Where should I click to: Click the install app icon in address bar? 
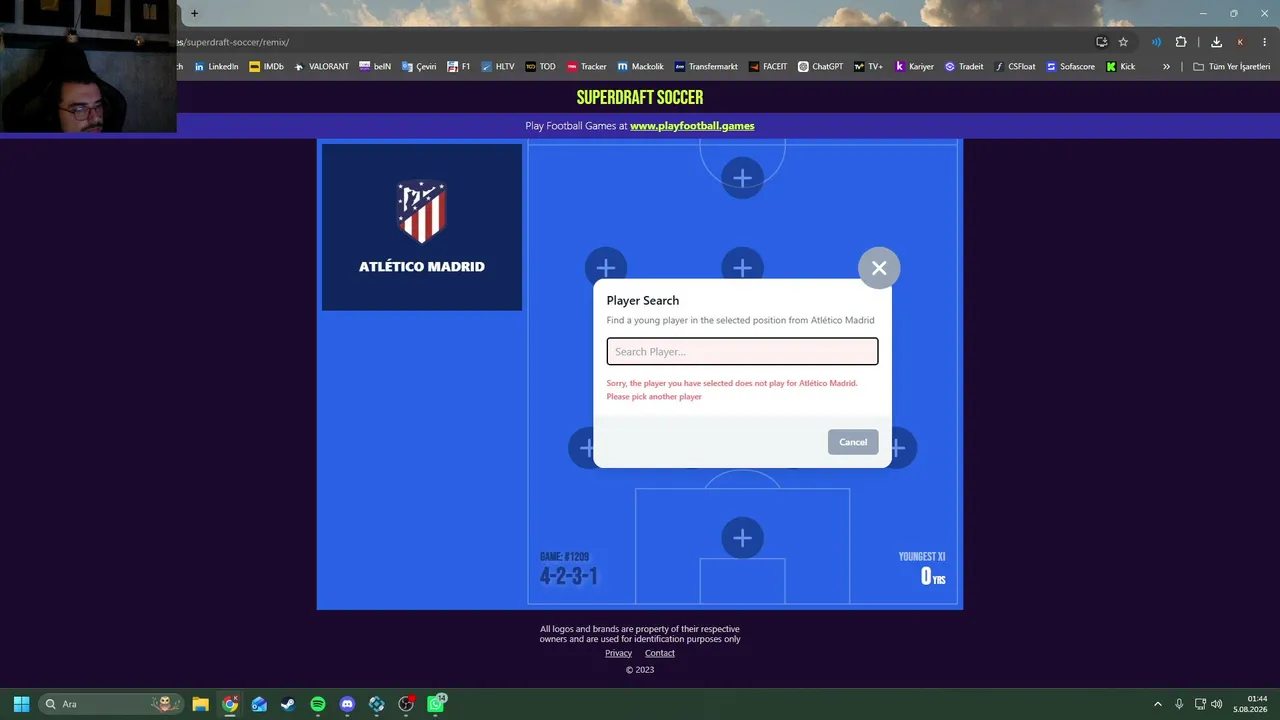[1101, 42]
